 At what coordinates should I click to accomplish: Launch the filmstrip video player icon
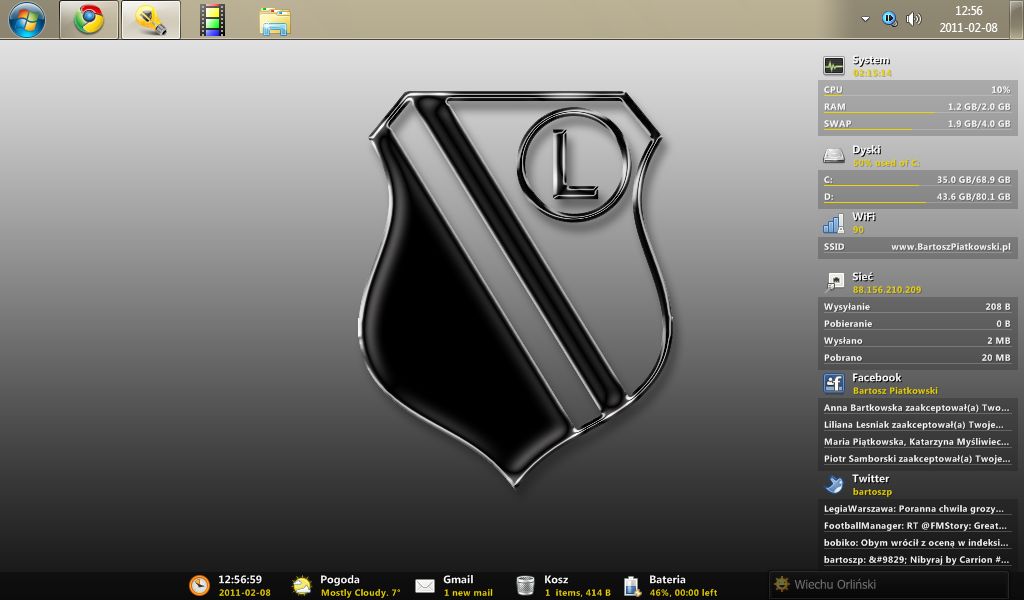[212, 20]
